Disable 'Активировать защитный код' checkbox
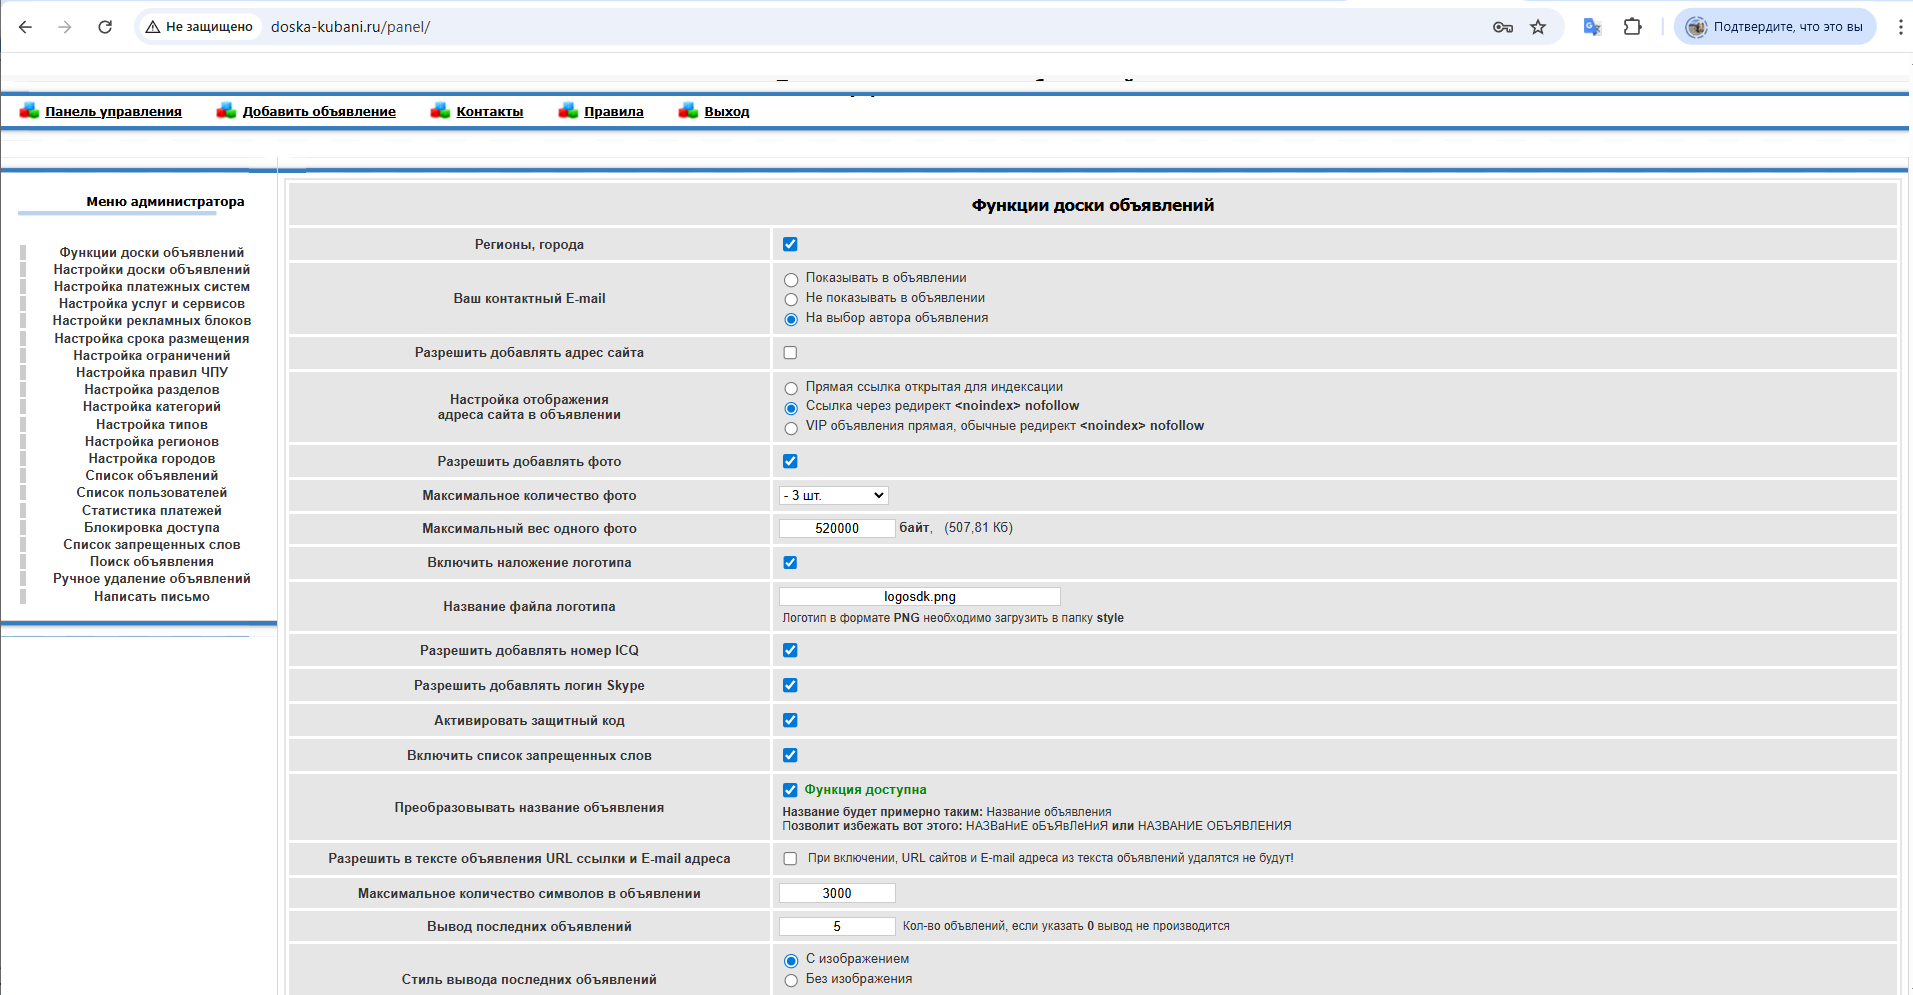 (790, 720)
